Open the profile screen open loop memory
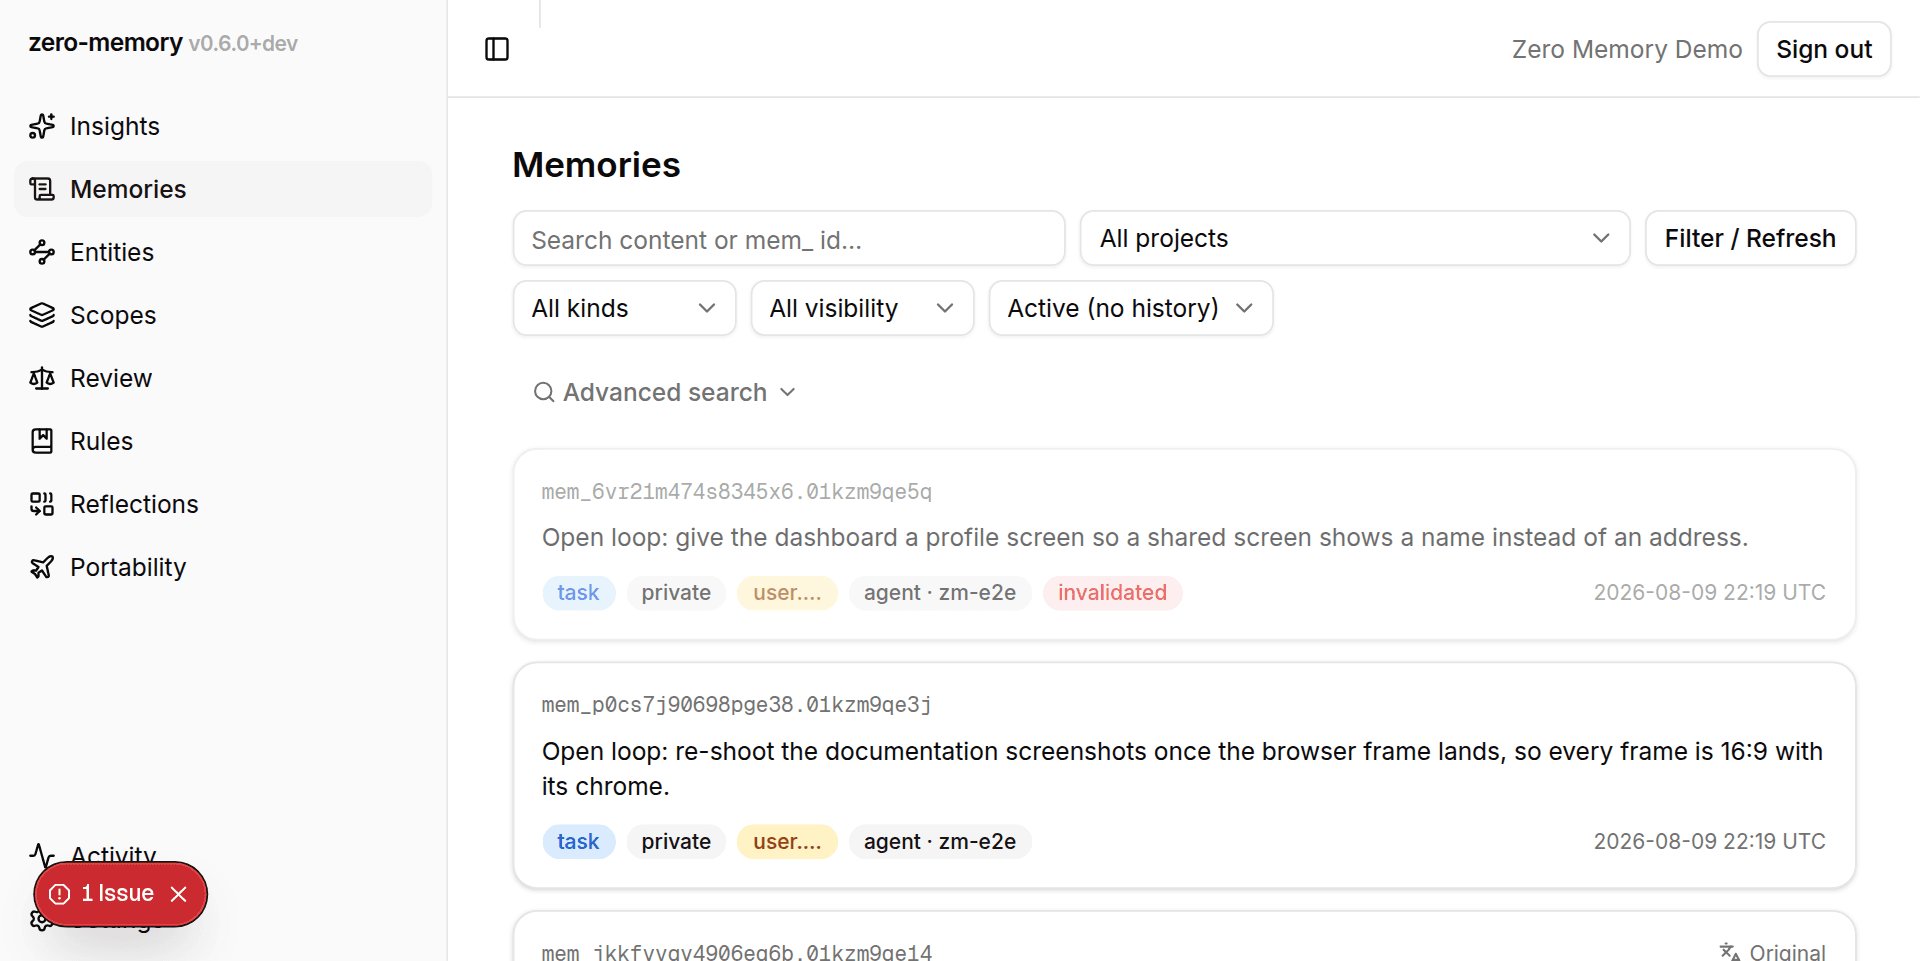This screenshot has height=961, width=1920. 1144,538
